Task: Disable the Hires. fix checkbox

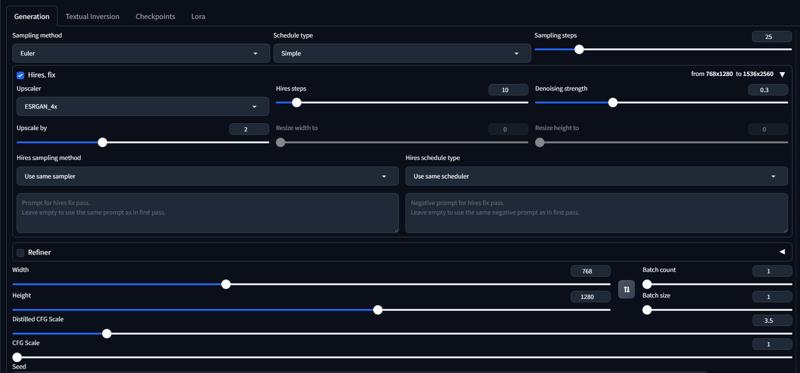Action: 20,75
